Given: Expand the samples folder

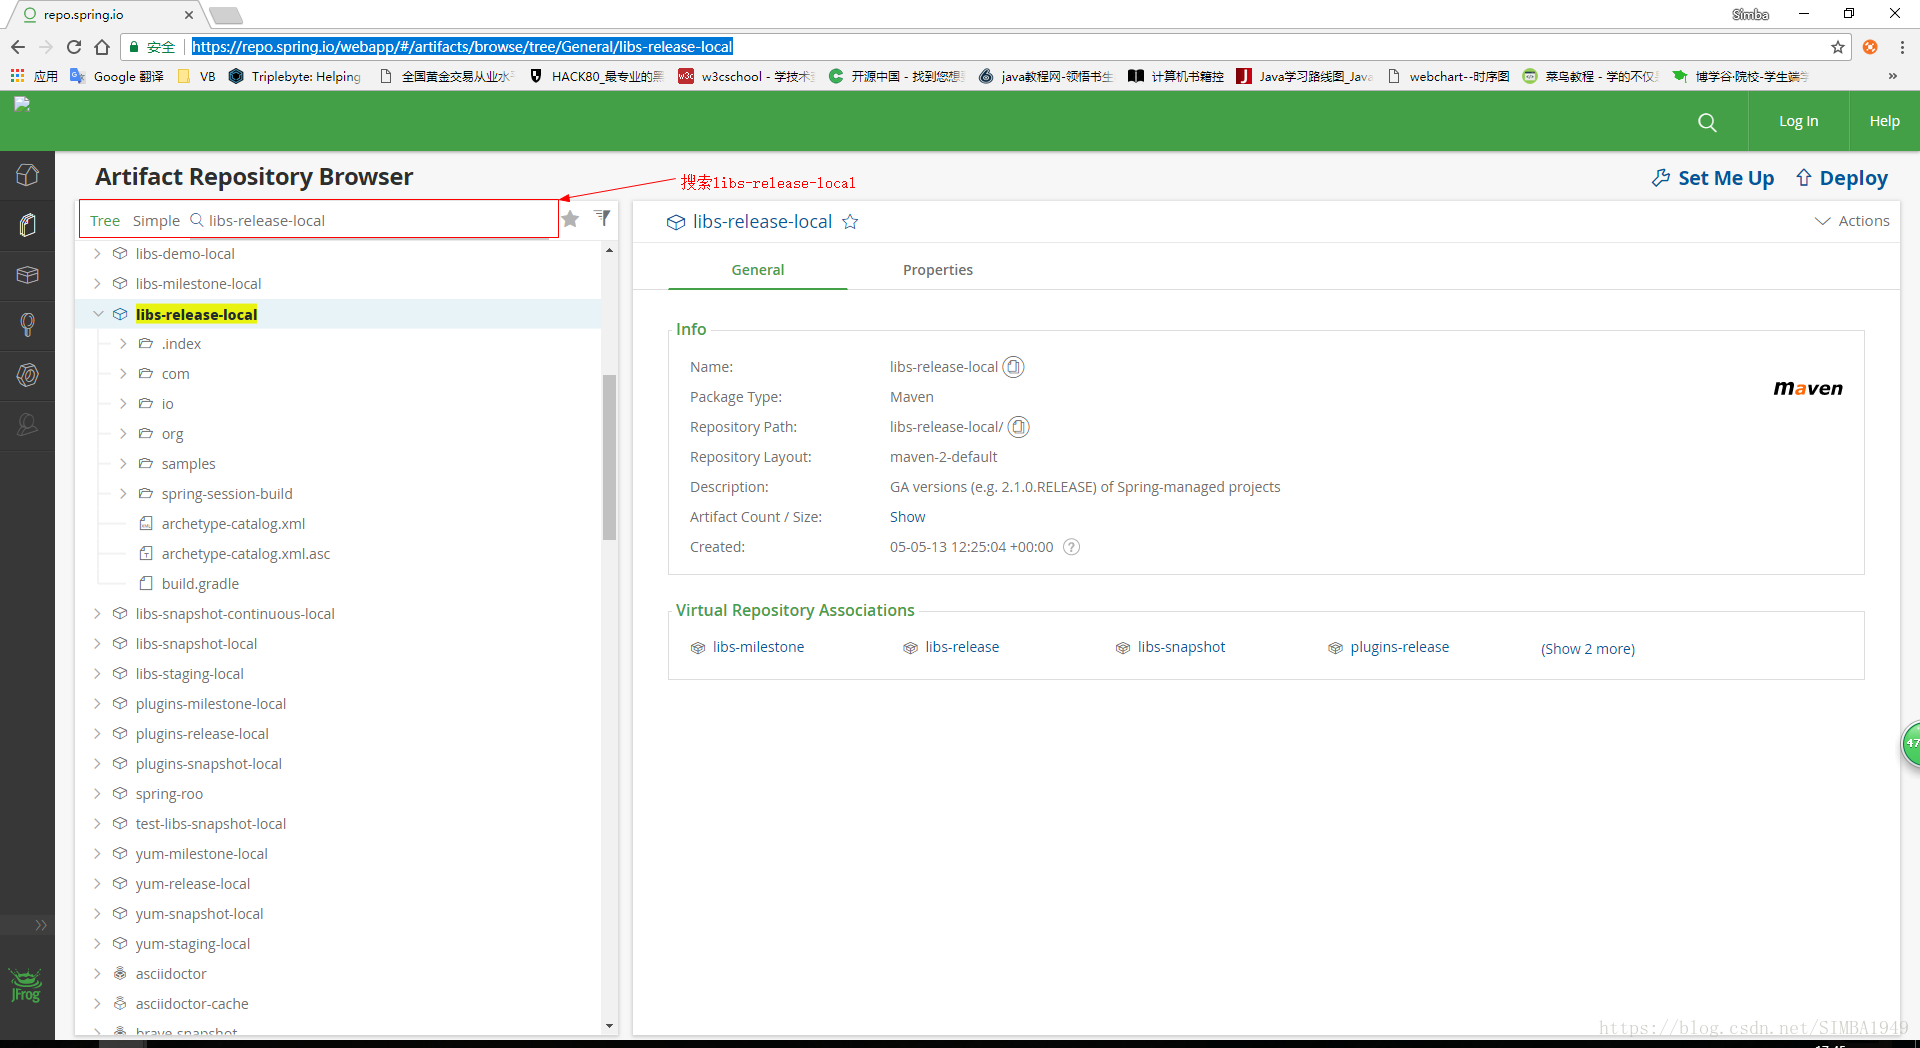Looking at the screenshot, I should point(123,464).
